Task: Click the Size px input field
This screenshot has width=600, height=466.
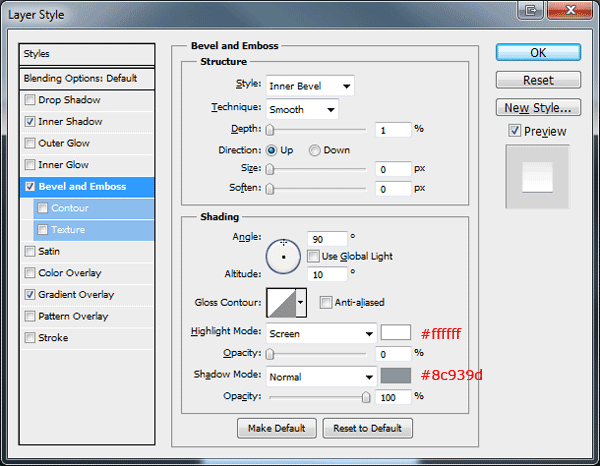Action: click(393, 169)
